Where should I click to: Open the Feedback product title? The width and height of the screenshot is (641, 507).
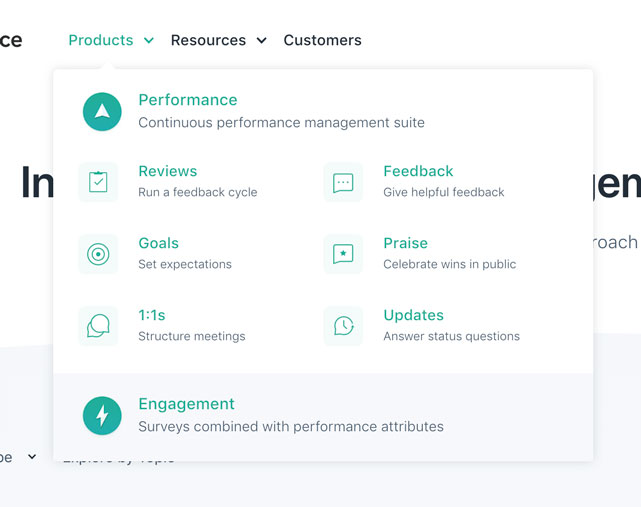[x=418, y=171]
